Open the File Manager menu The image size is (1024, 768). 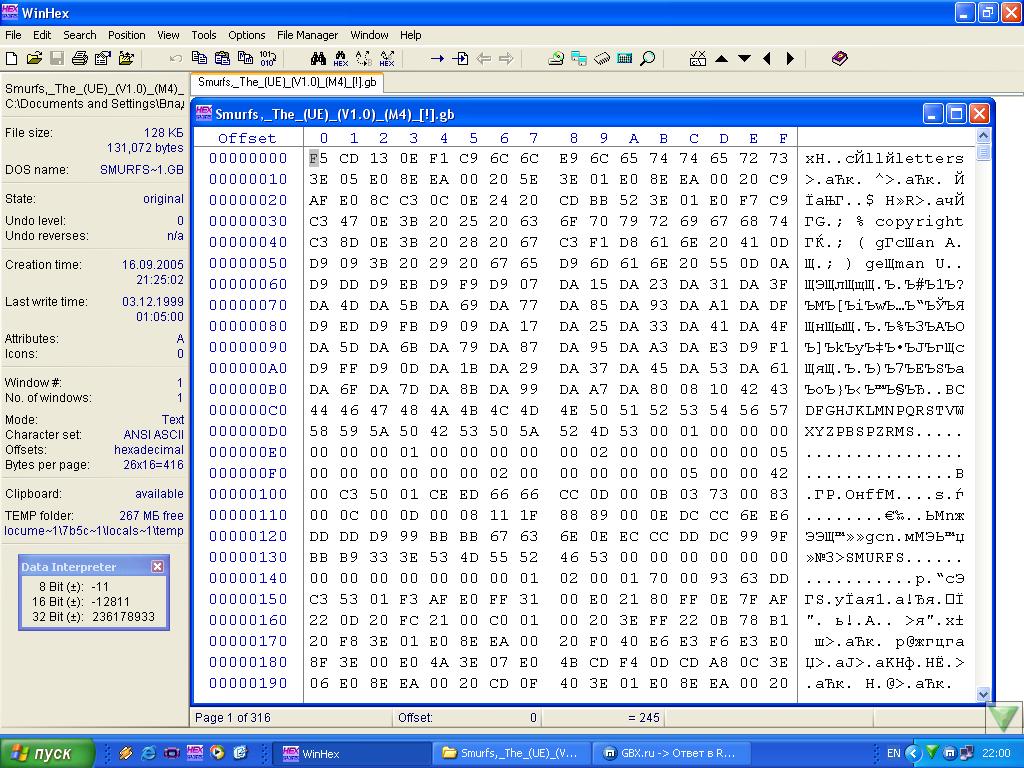click(x=308, y=35)
